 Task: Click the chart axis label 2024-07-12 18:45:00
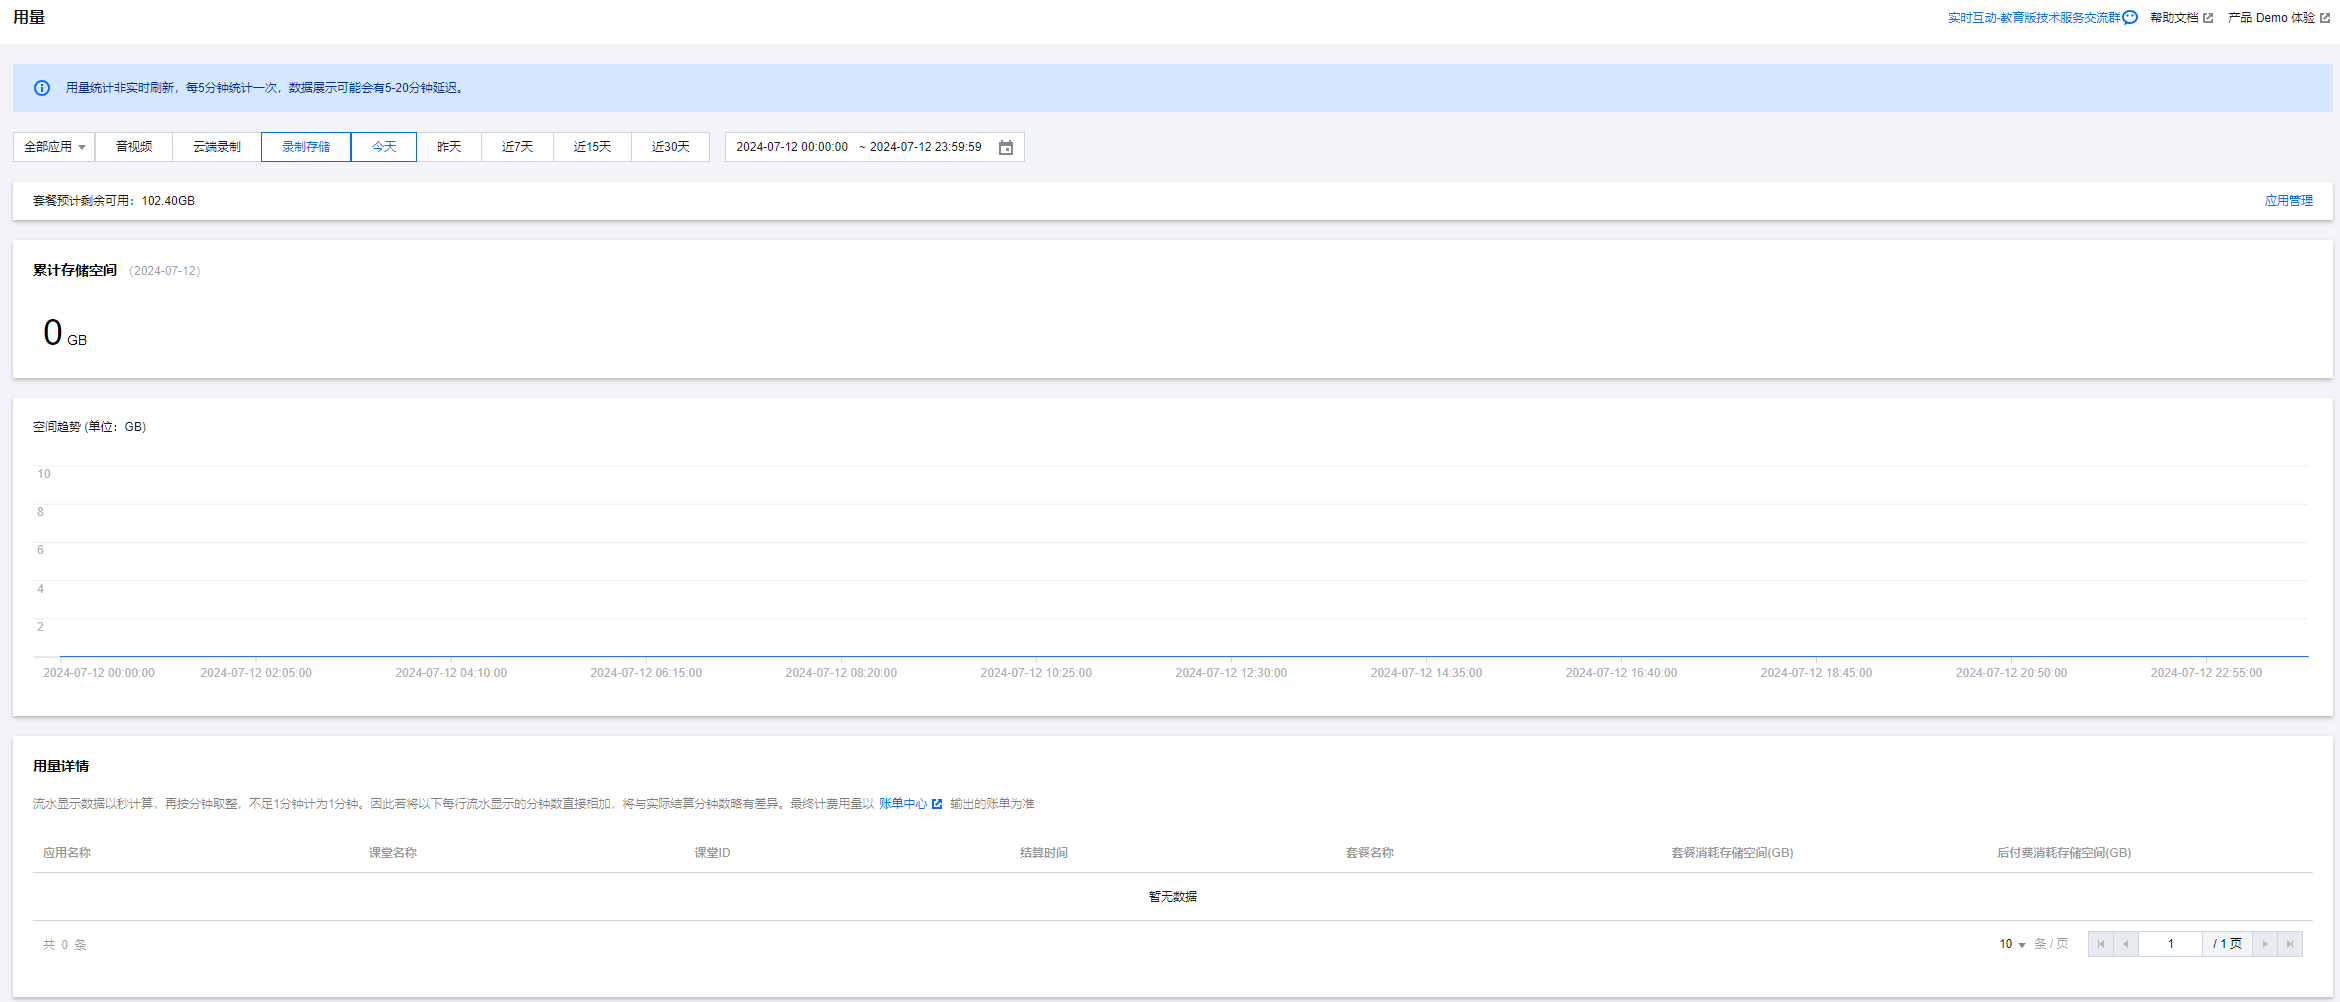[x=1816, y=673]
